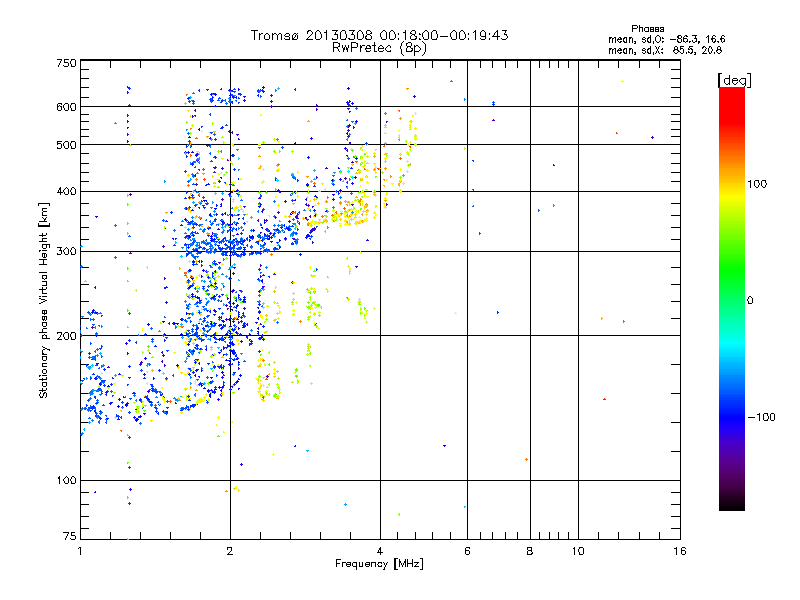
Task: Click the '2' frequency axis tick label
Action: point(230,551)
